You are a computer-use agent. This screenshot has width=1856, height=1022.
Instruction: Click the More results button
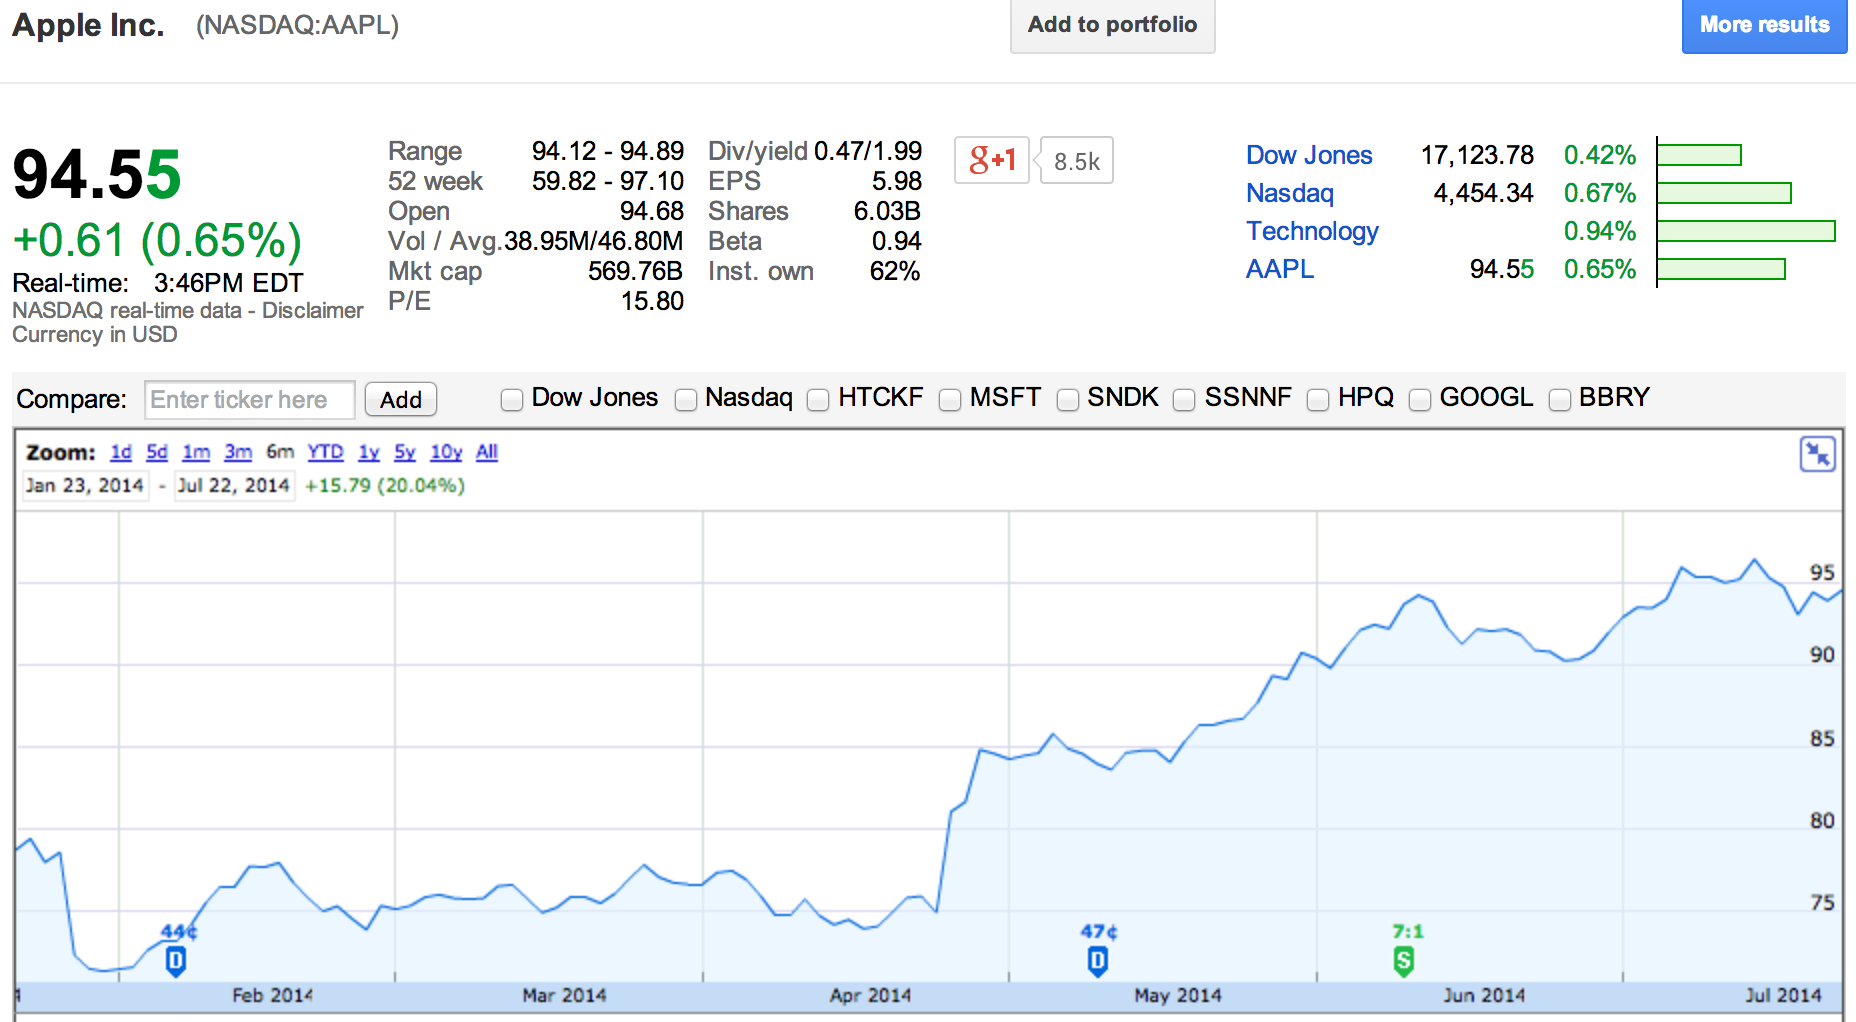tap(1765, 25)
